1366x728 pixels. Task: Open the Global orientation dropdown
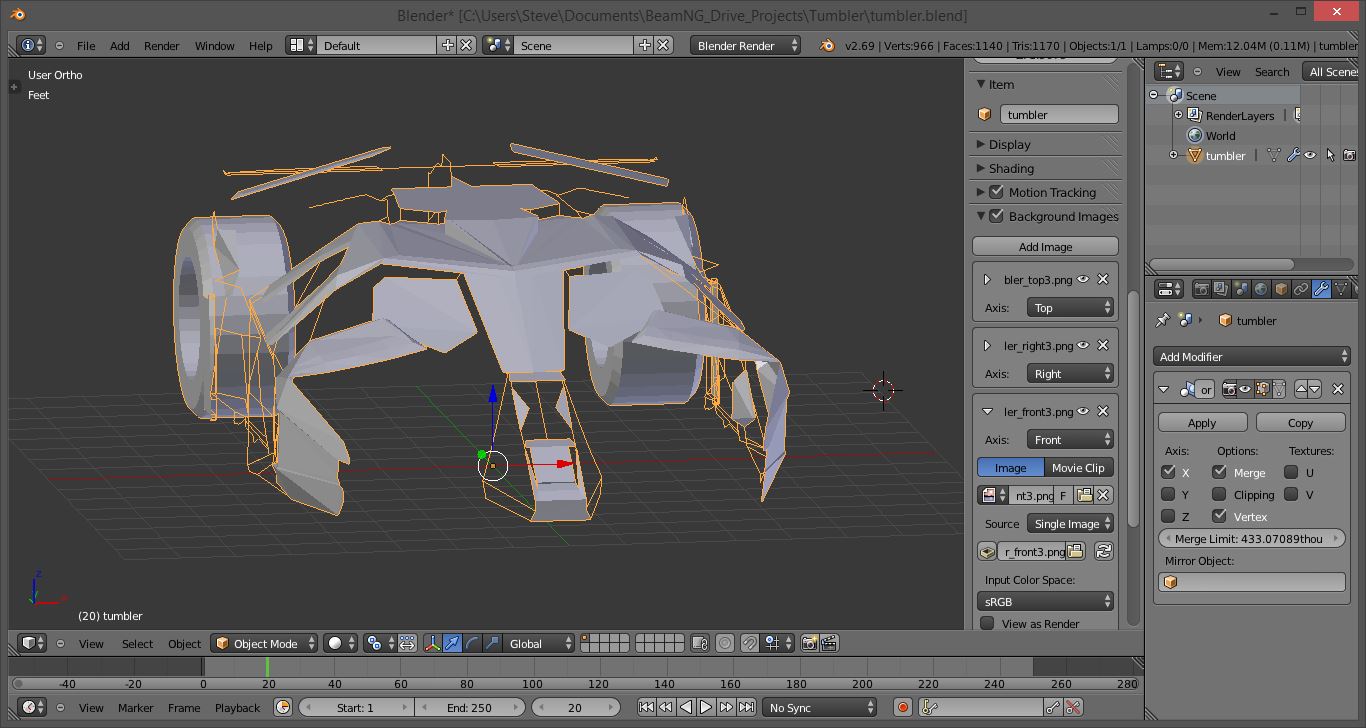click(x=540, y=643)
